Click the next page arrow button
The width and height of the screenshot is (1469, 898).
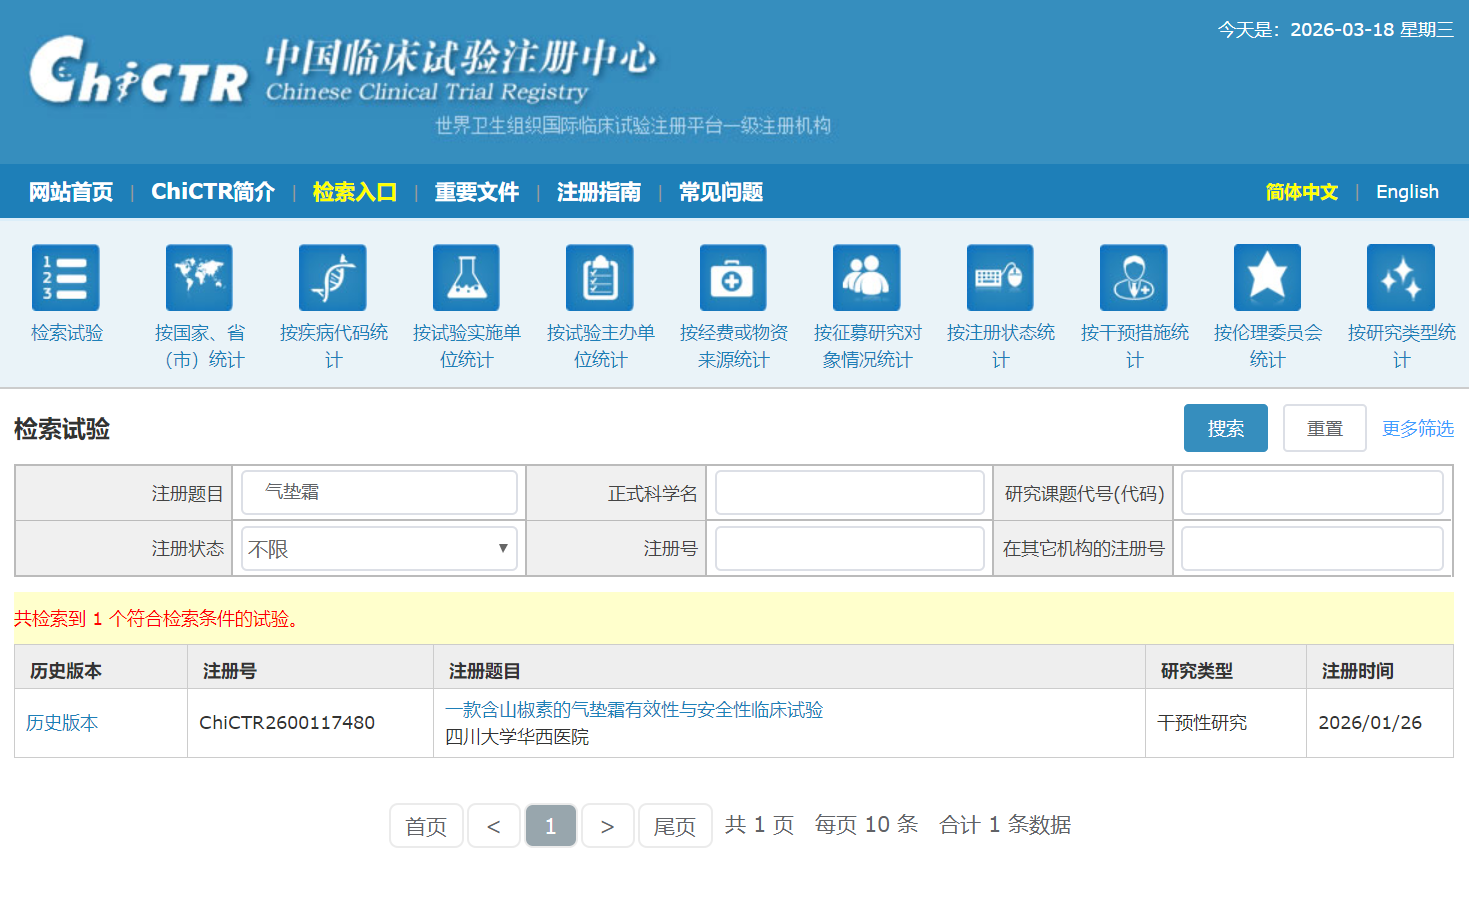[608, 826]
